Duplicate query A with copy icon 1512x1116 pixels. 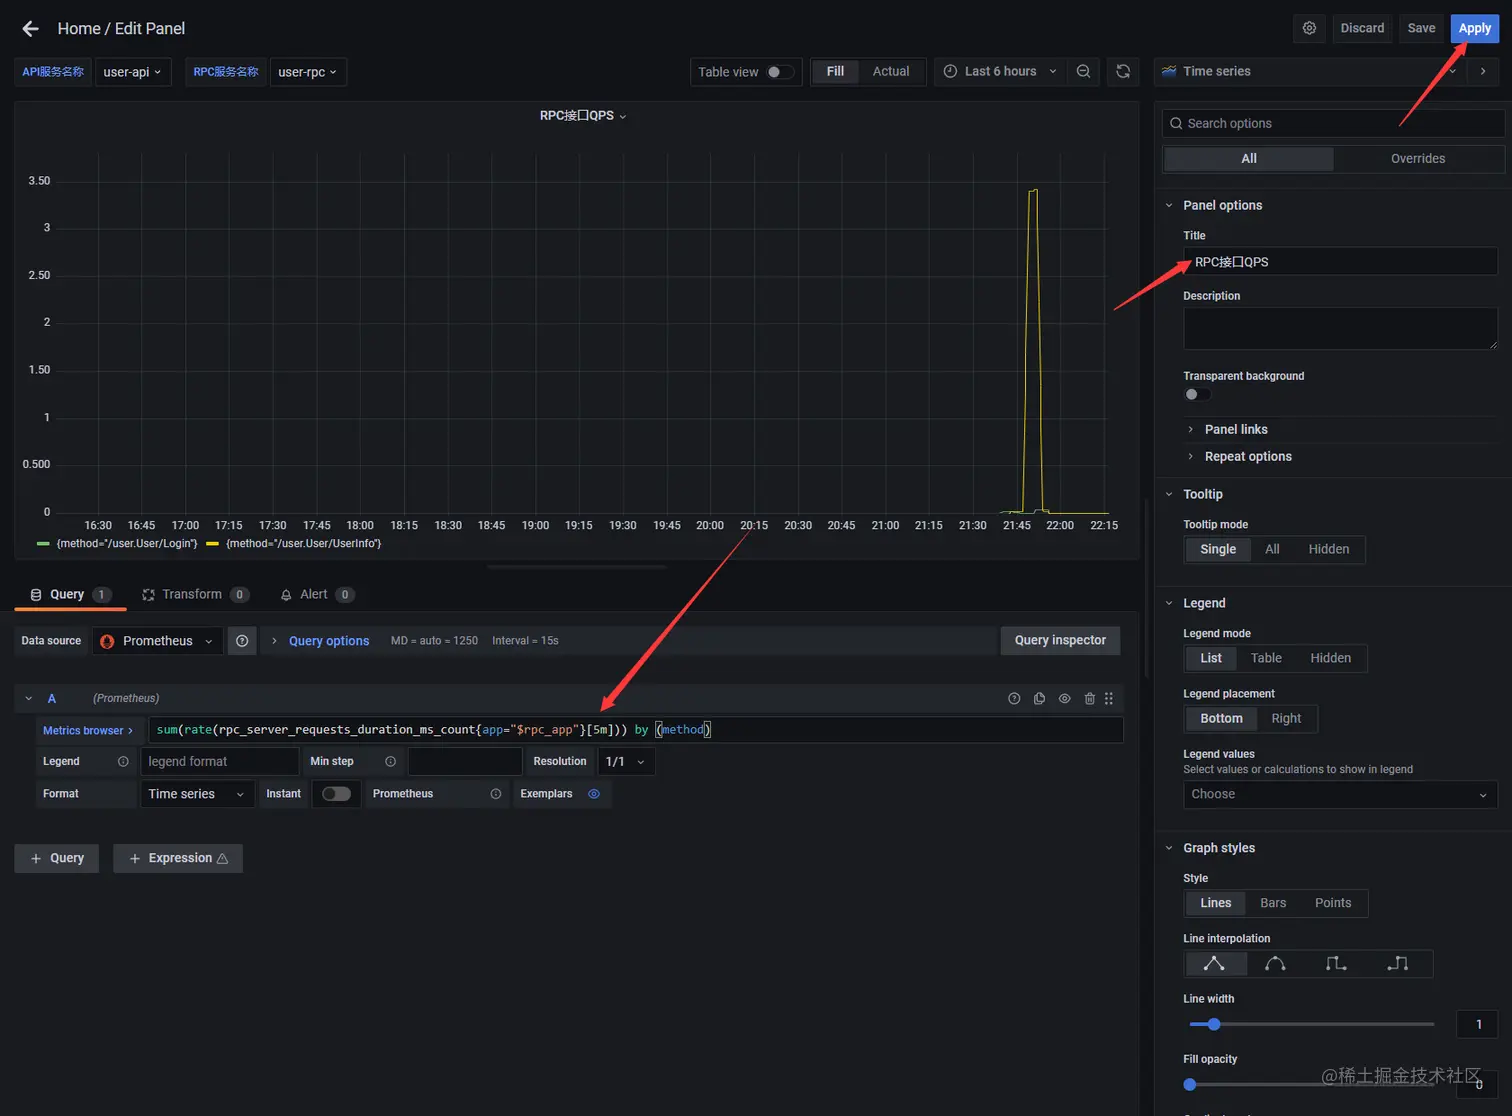pyautogui.click(x=1039, y=698)
